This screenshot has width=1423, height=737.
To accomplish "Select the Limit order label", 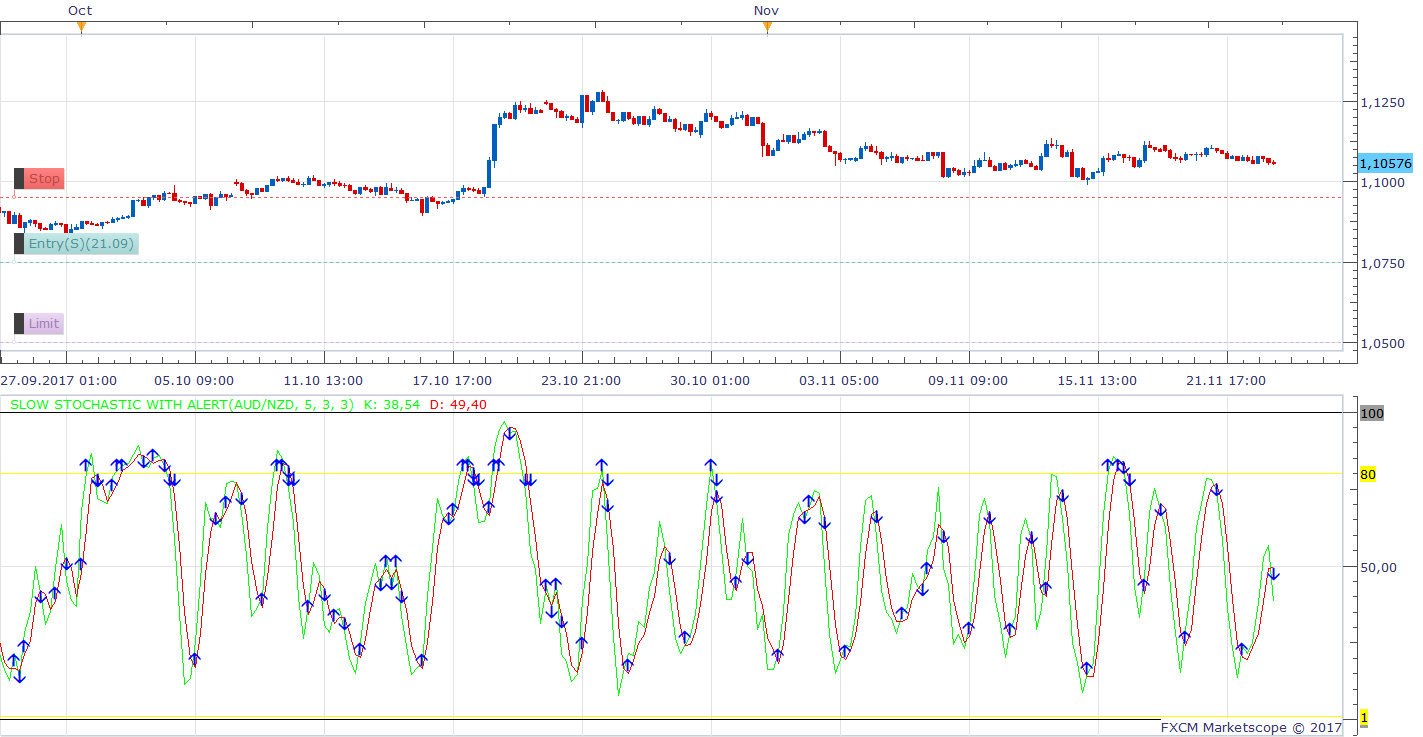I will tap(44, 323).
